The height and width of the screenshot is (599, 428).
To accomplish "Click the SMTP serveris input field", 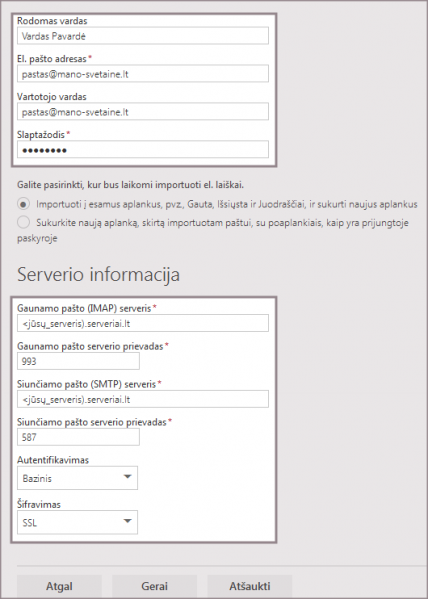I will (x=143, y=400).
